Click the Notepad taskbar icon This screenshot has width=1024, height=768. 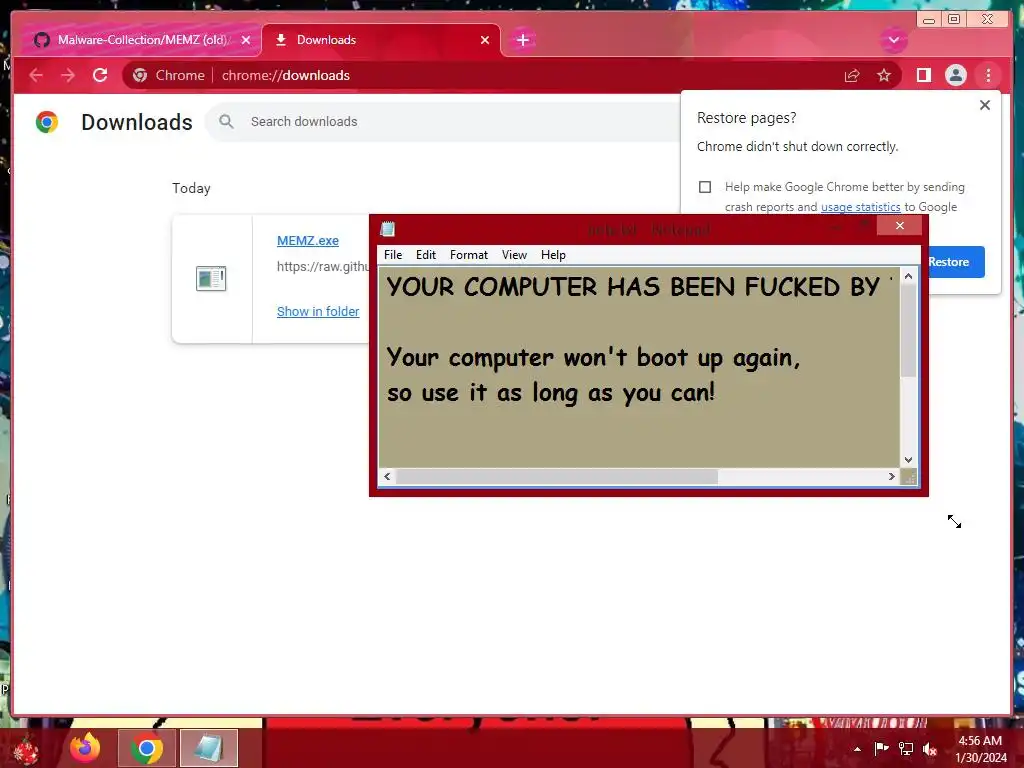point(208,748)
